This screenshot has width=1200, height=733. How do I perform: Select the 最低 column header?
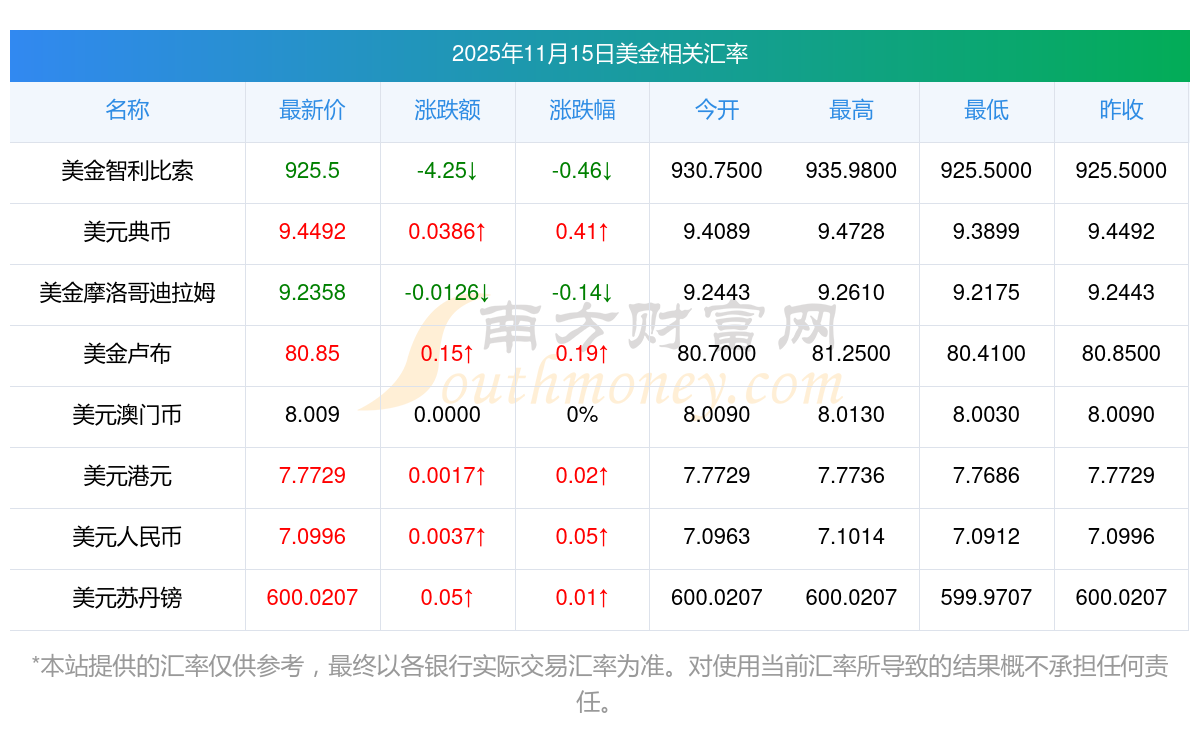986,110
